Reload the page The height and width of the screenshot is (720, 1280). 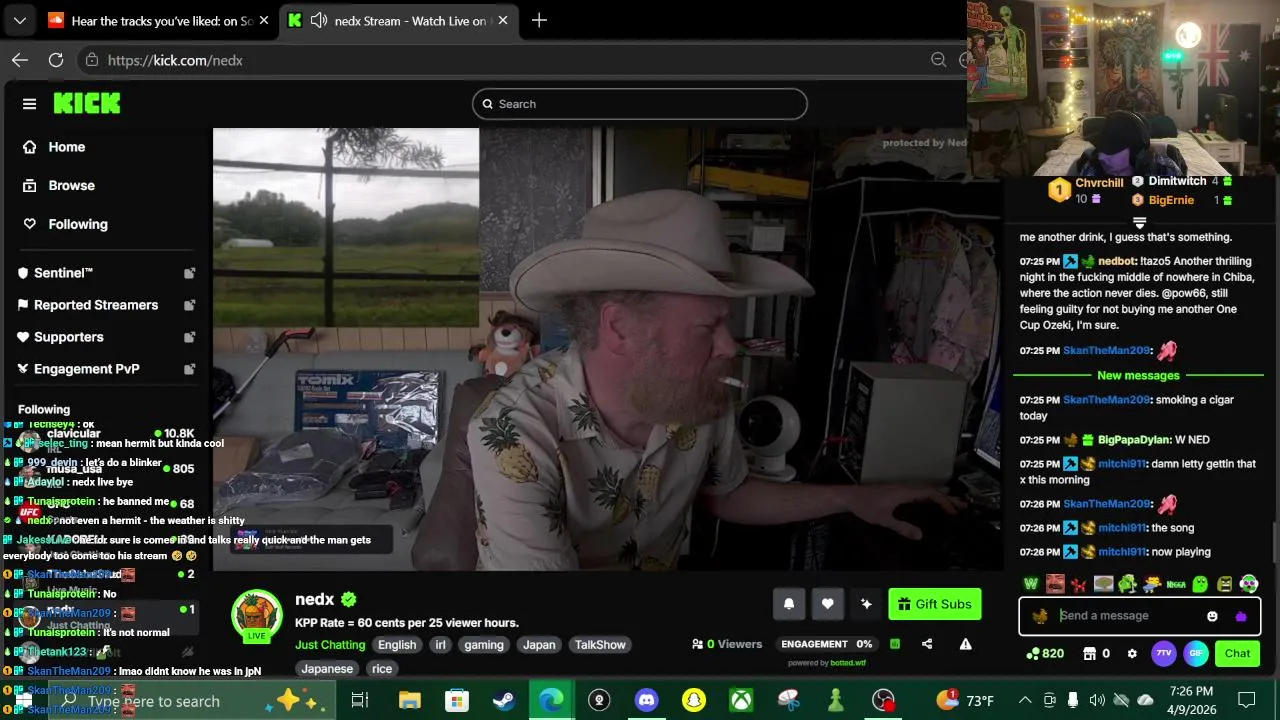(x=56, y=60)
